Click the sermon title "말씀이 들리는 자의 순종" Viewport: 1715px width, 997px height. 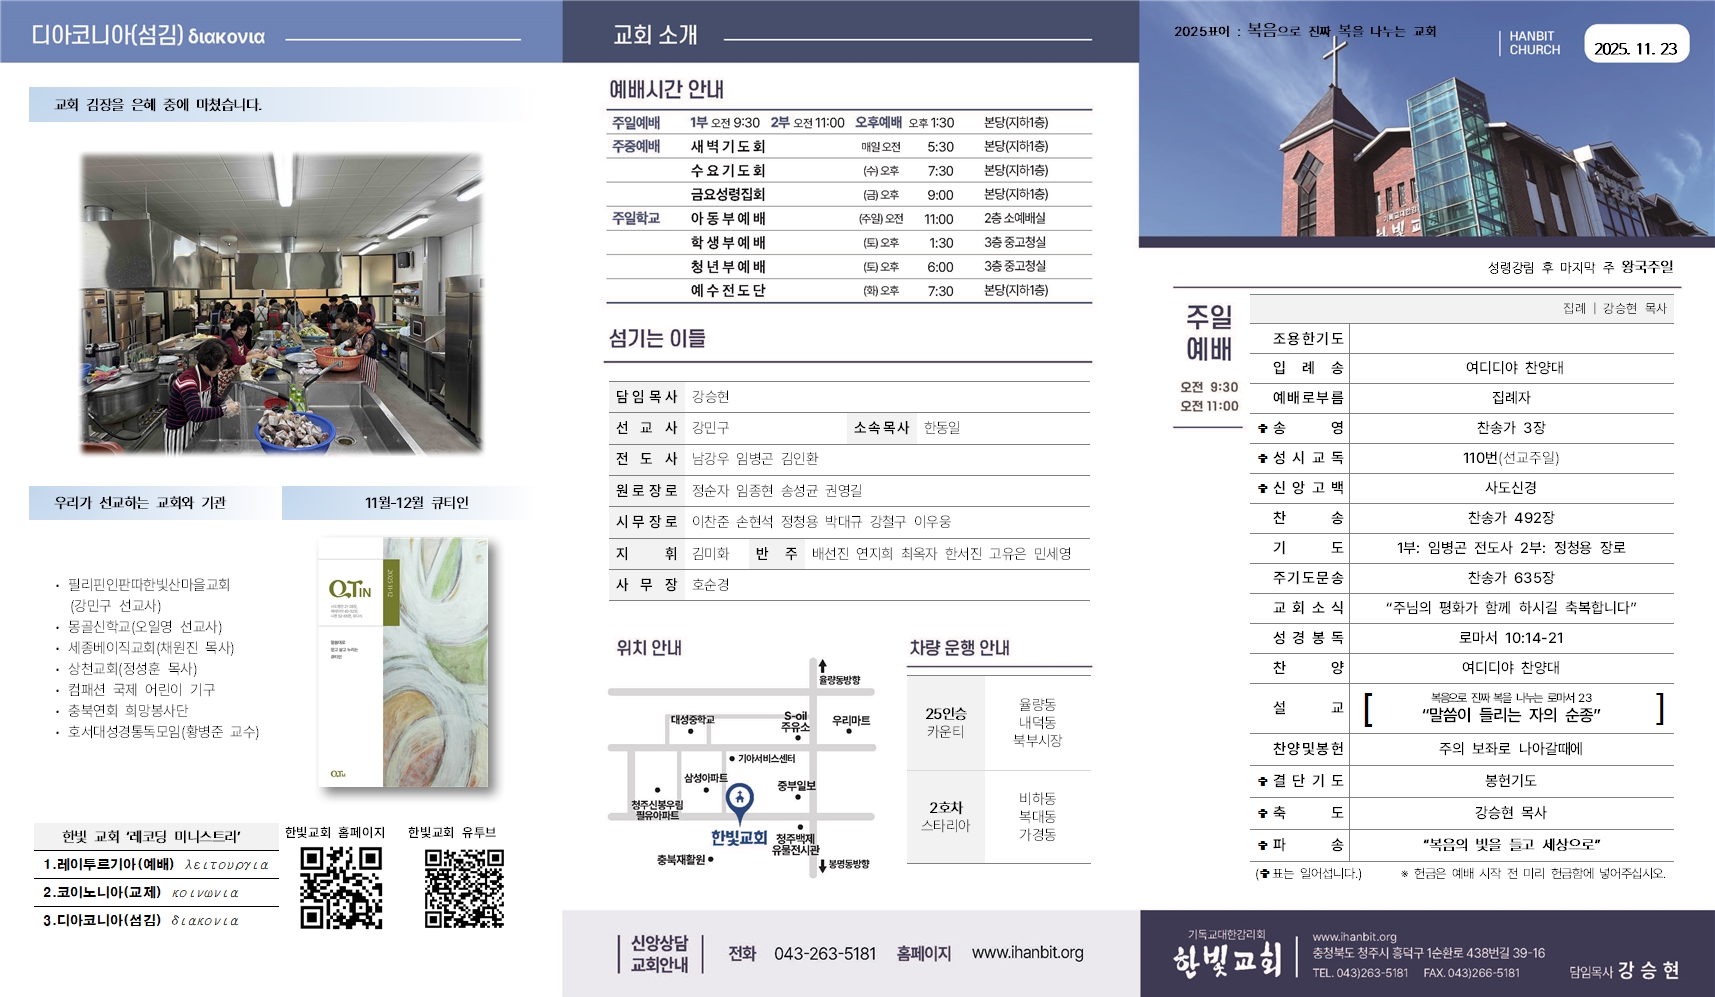click(x=1510, y=715)
